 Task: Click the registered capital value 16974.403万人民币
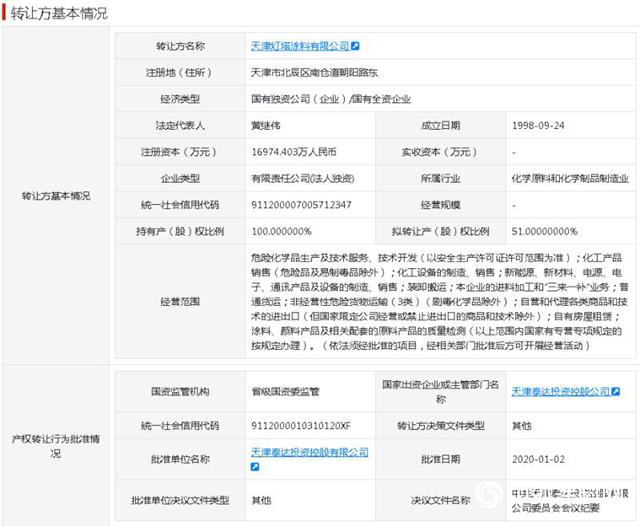coord(294,152)
